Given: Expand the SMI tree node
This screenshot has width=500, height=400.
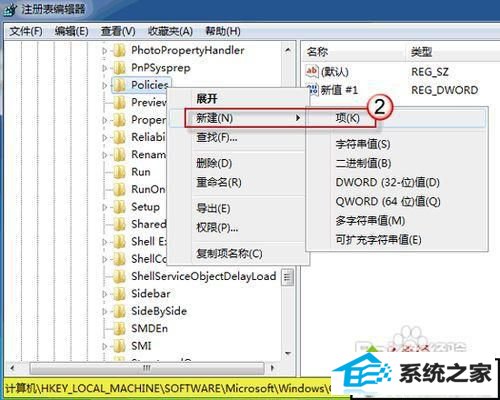Looking at the screenshot, I should (x=105, y=346).
